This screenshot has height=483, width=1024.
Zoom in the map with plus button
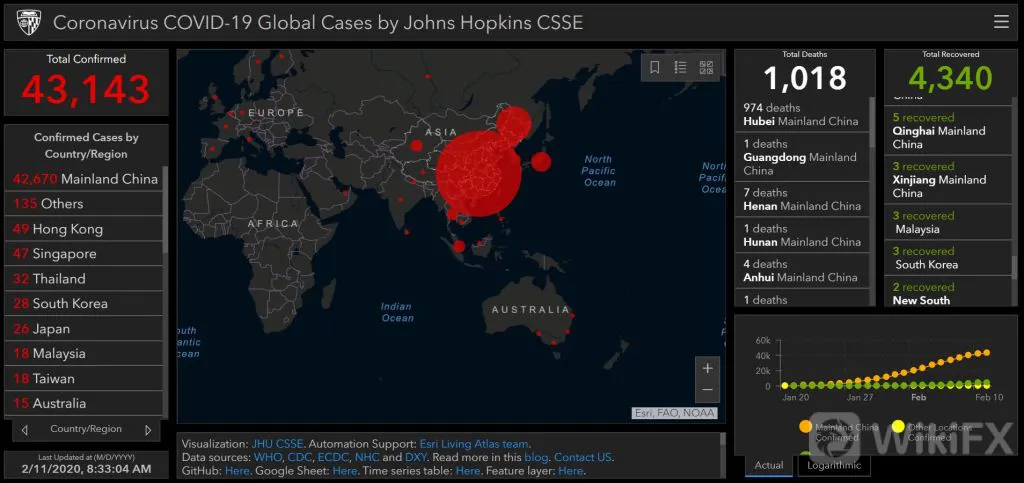point(707,369)
